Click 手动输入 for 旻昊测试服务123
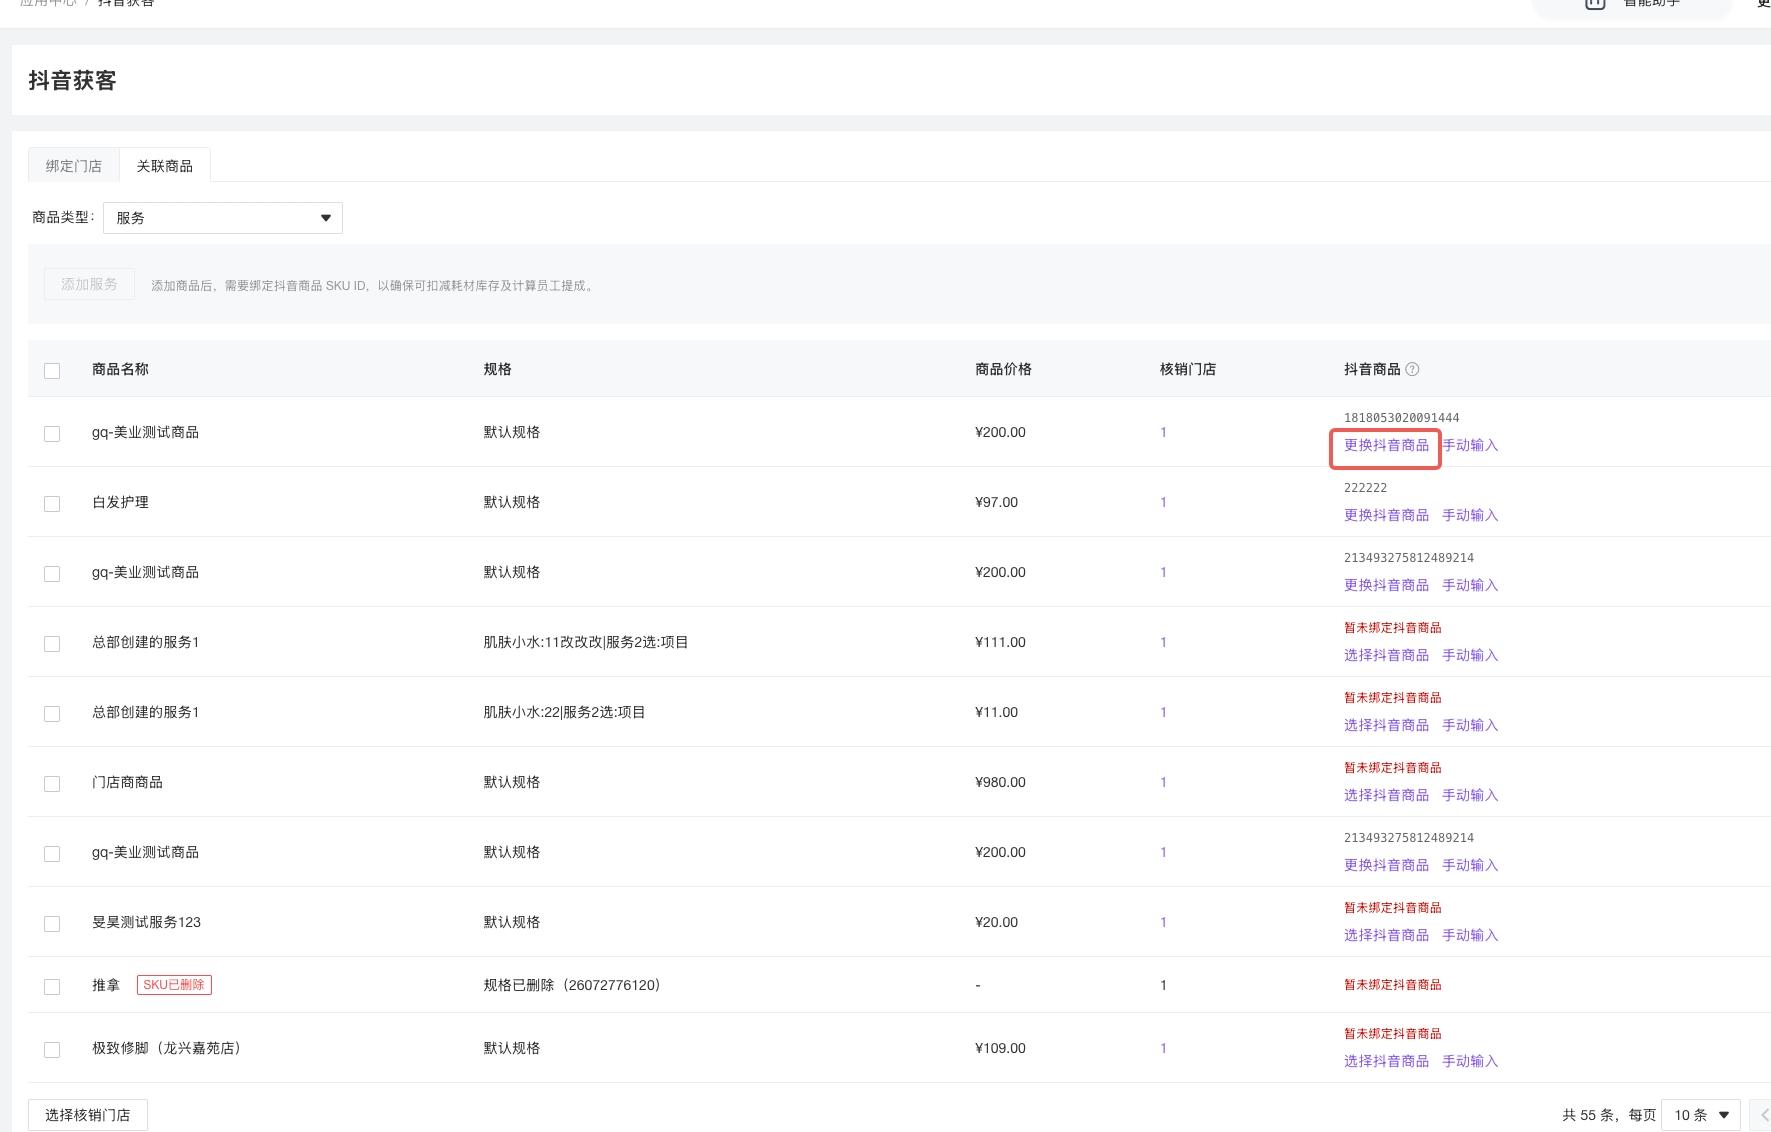This screenshot has width=1771, height=1132. coord(1470,935)
